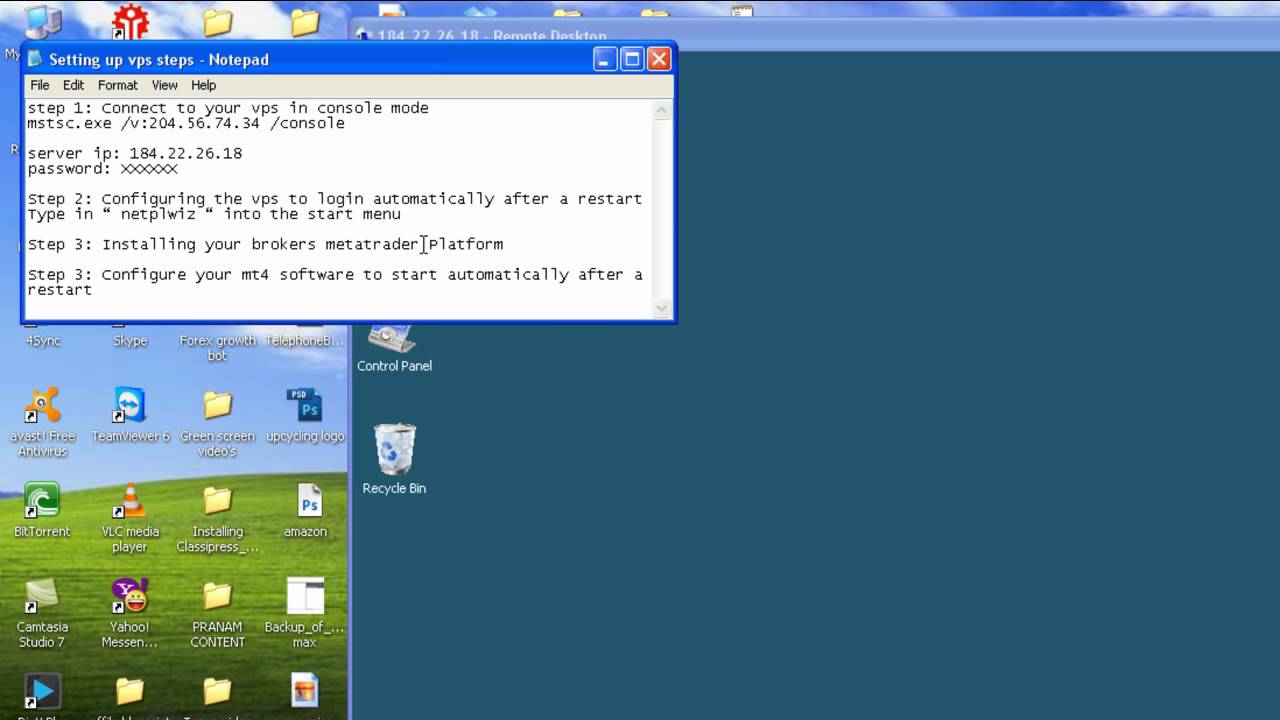Select the Control Panel icon in Remote Desktop
Image resolution: width=1280 pixels, height=720 pixels.
point(394,347)
